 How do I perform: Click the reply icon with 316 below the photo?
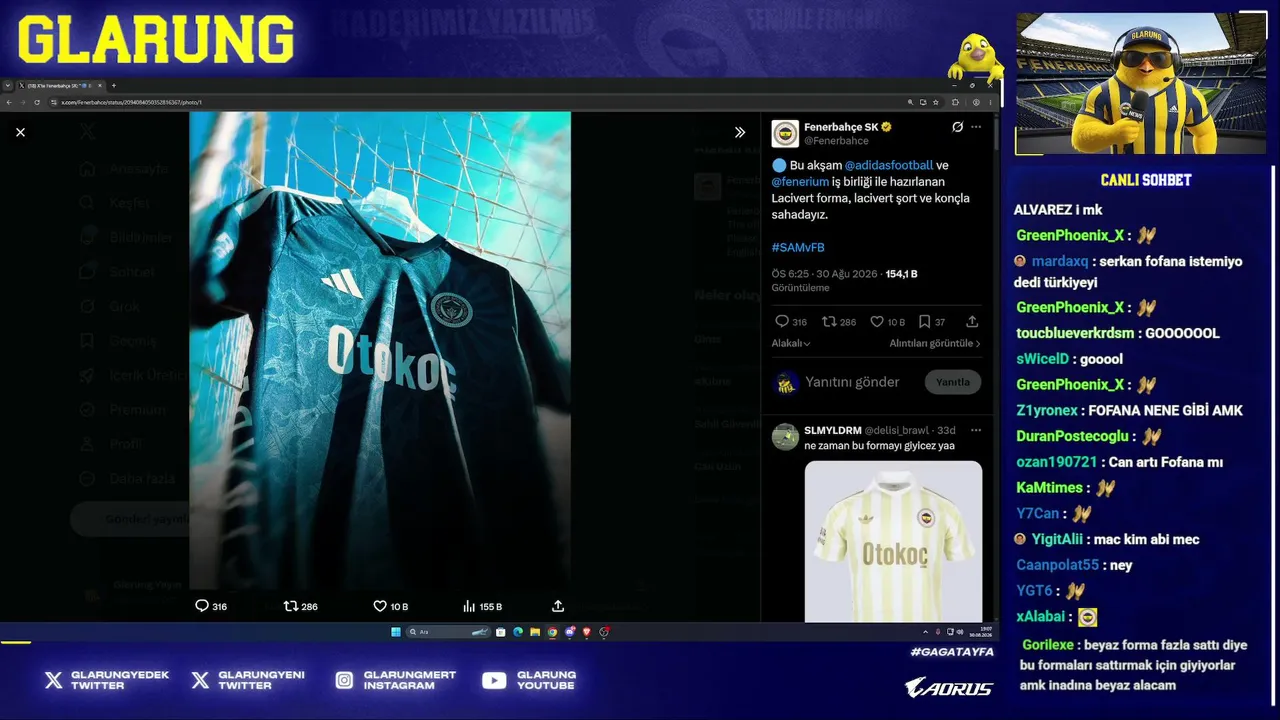click(202, 606)
